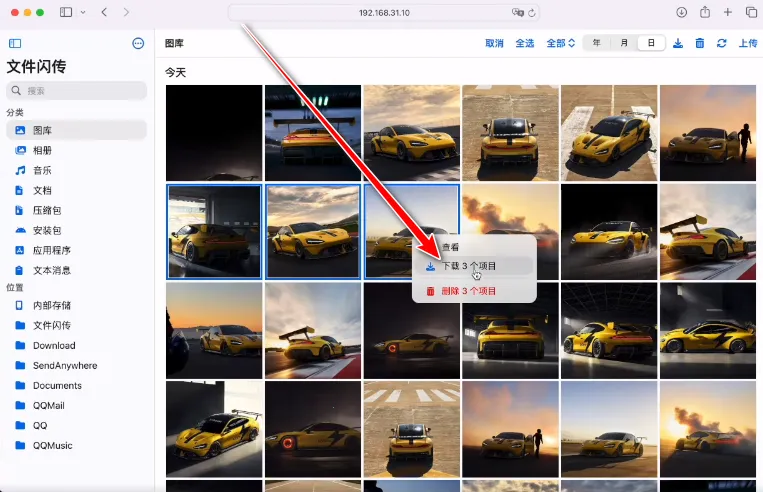Expand Safari sidebar dropdown chevron
Image resolution: width=763 pixels, height=492 pixels.
click(81, 12)
